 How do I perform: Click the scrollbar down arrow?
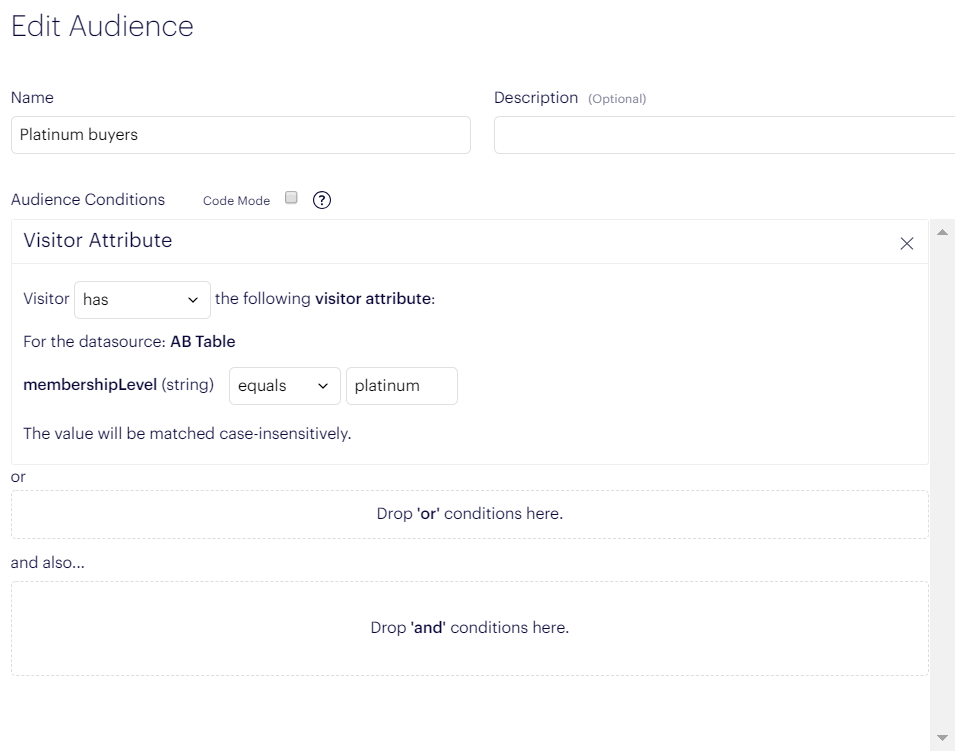941,738
